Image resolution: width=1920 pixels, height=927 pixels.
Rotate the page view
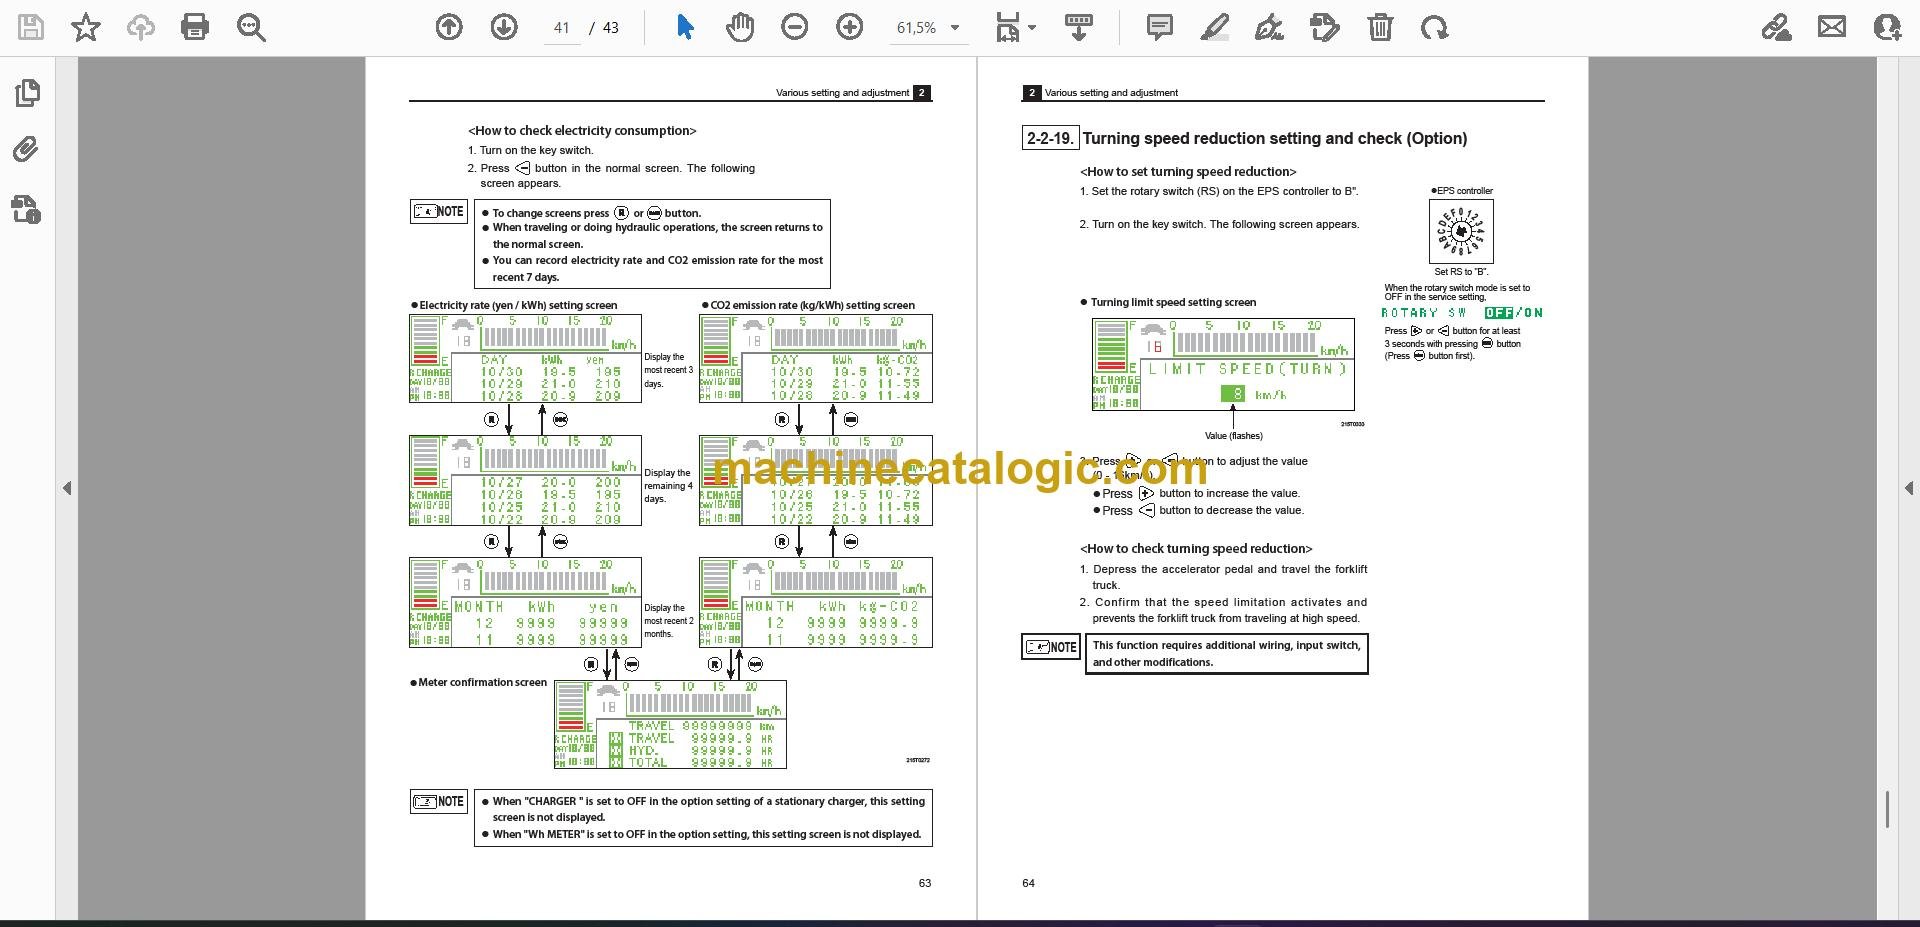click(x=1435, y=27)
